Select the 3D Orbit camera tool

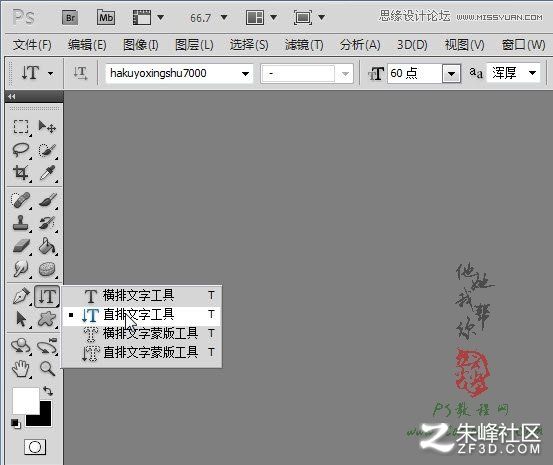pyautogui.click(x=47, y=346)
